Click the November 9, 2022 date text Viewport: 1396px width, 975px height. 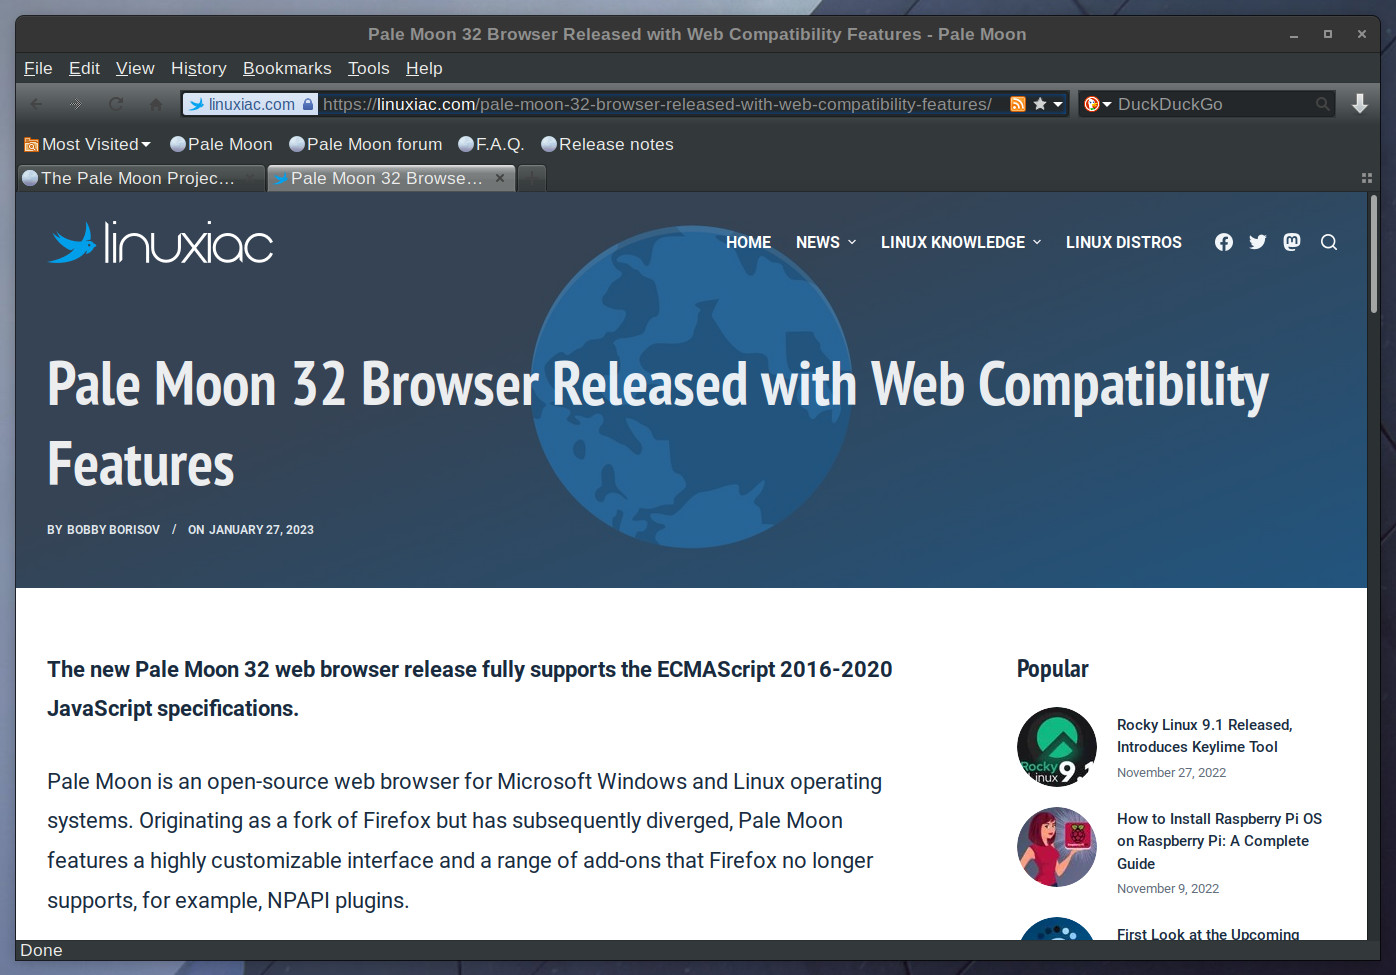pyautogui.click(x=1168, y=889)
